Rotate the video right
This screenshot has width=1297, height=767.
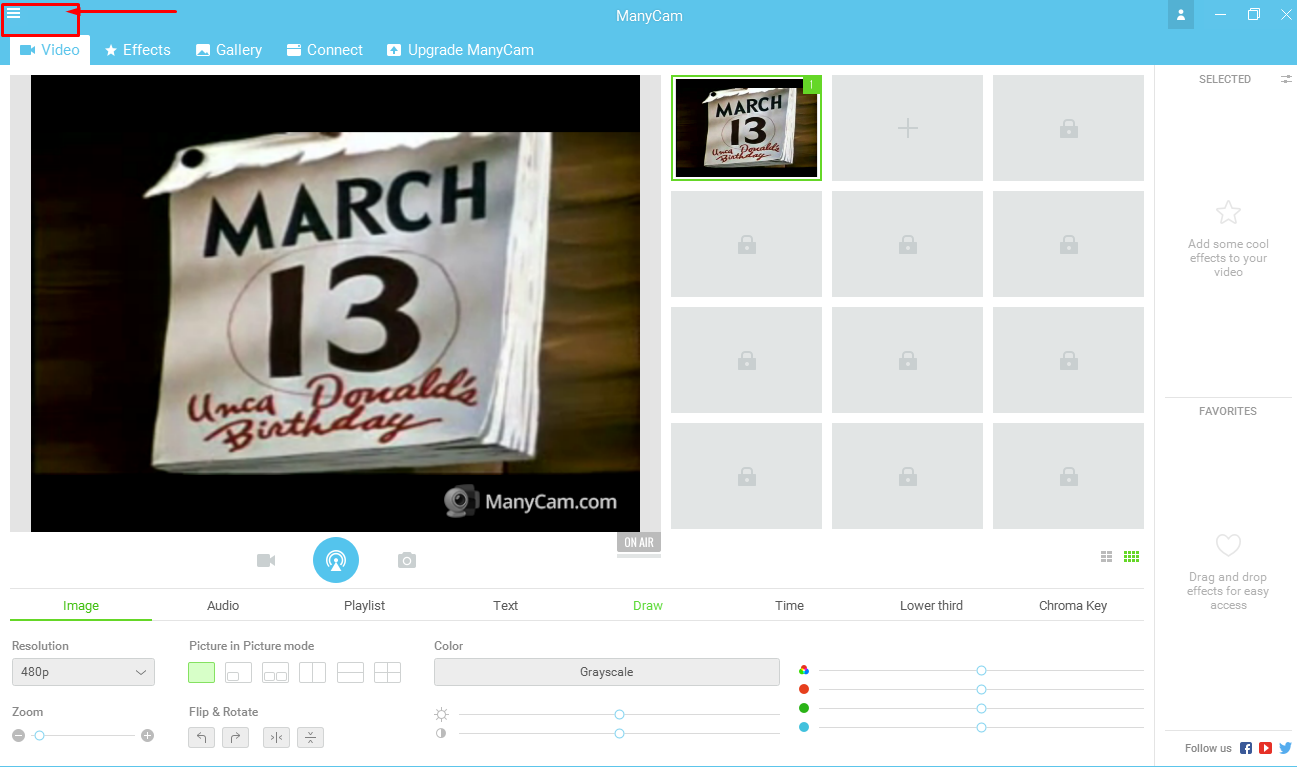(x=236, y=737)
